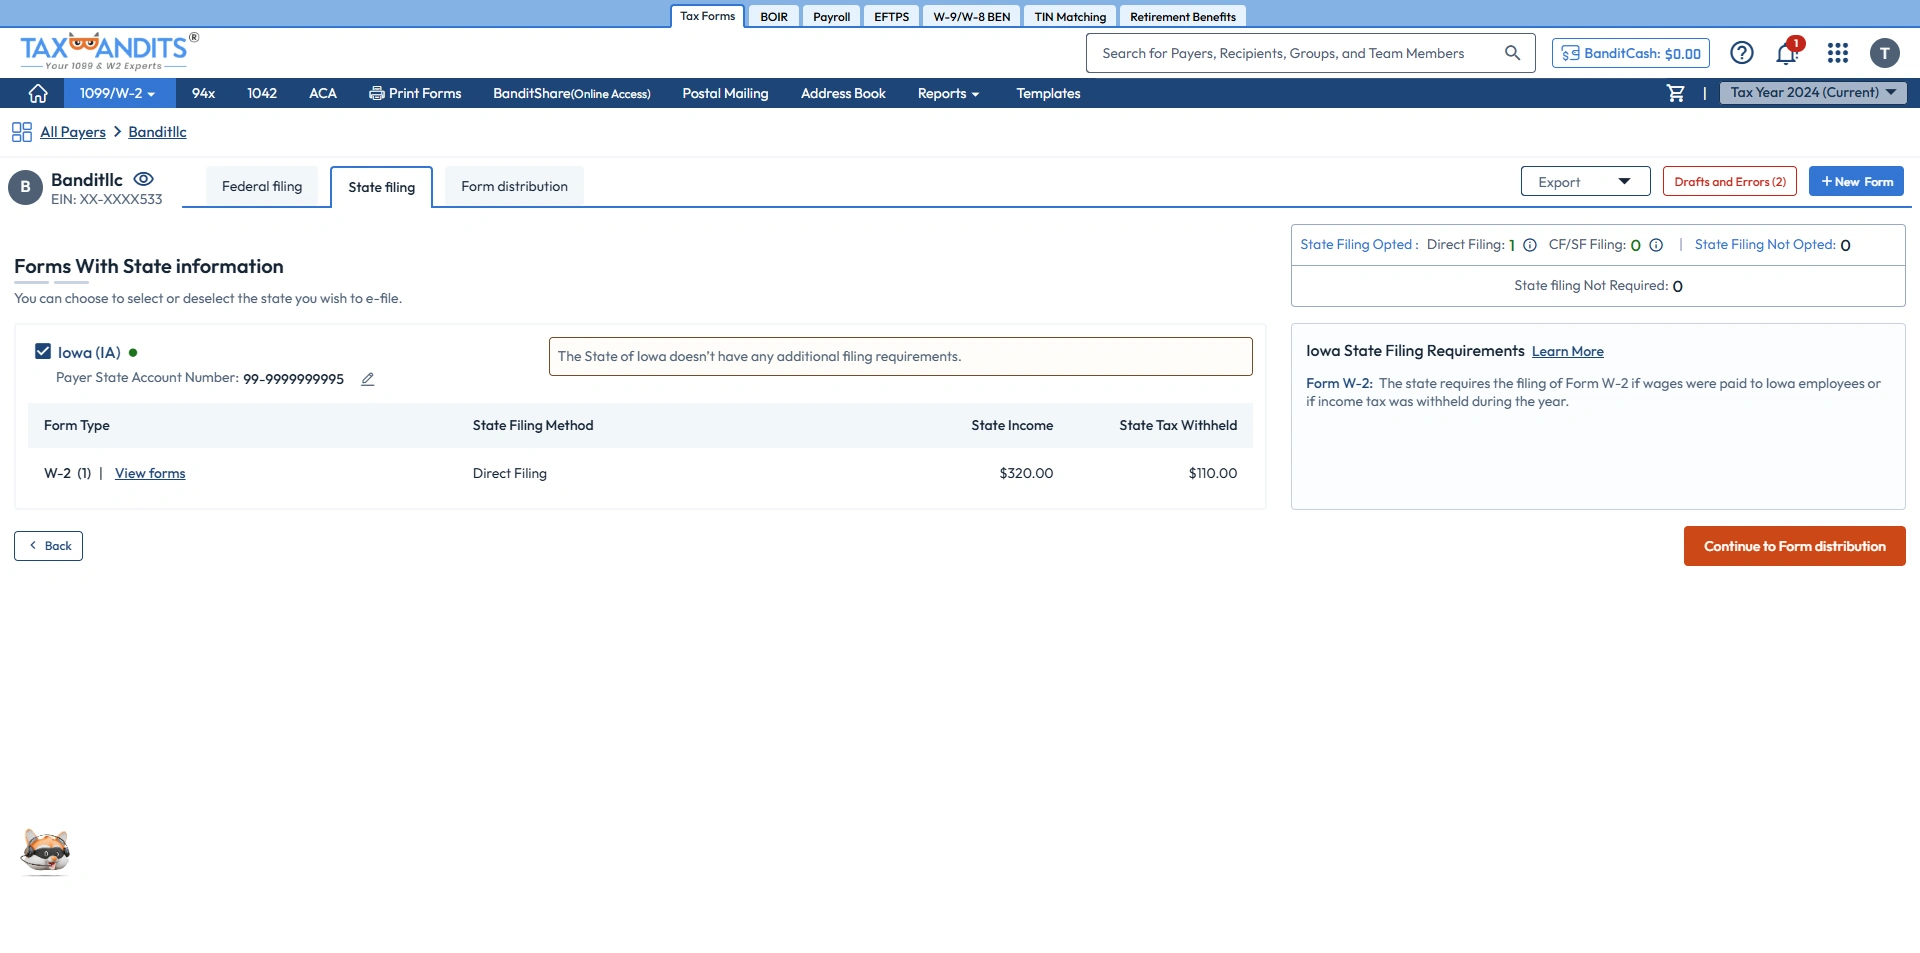This screenshot has height=953, width=1920.
Task: Show info for CF/SF Filing count
Action: (1656, 245)
